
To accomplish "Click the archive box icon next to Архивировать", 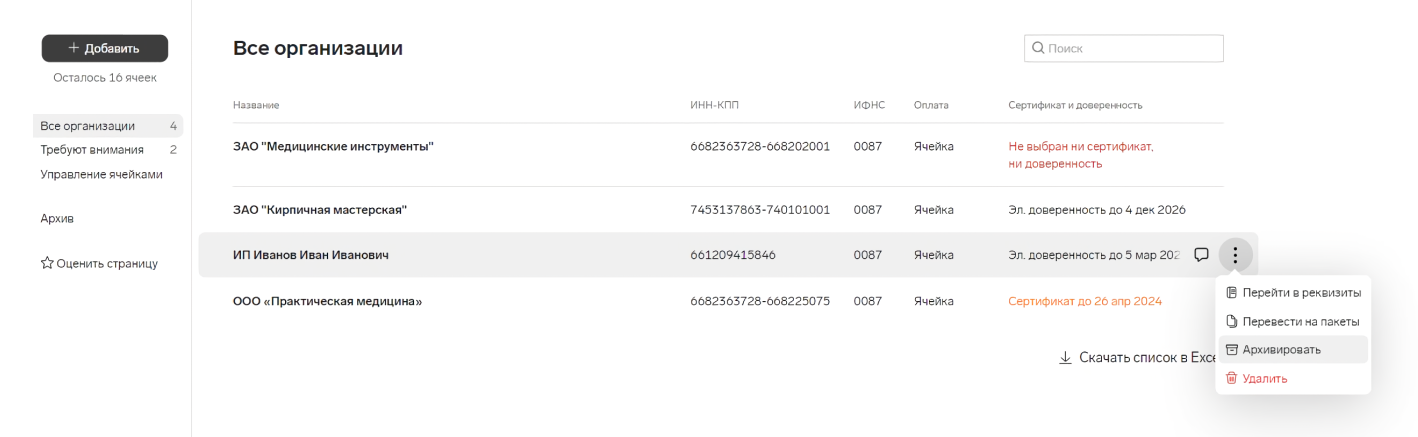I will tap(1232, 349).
